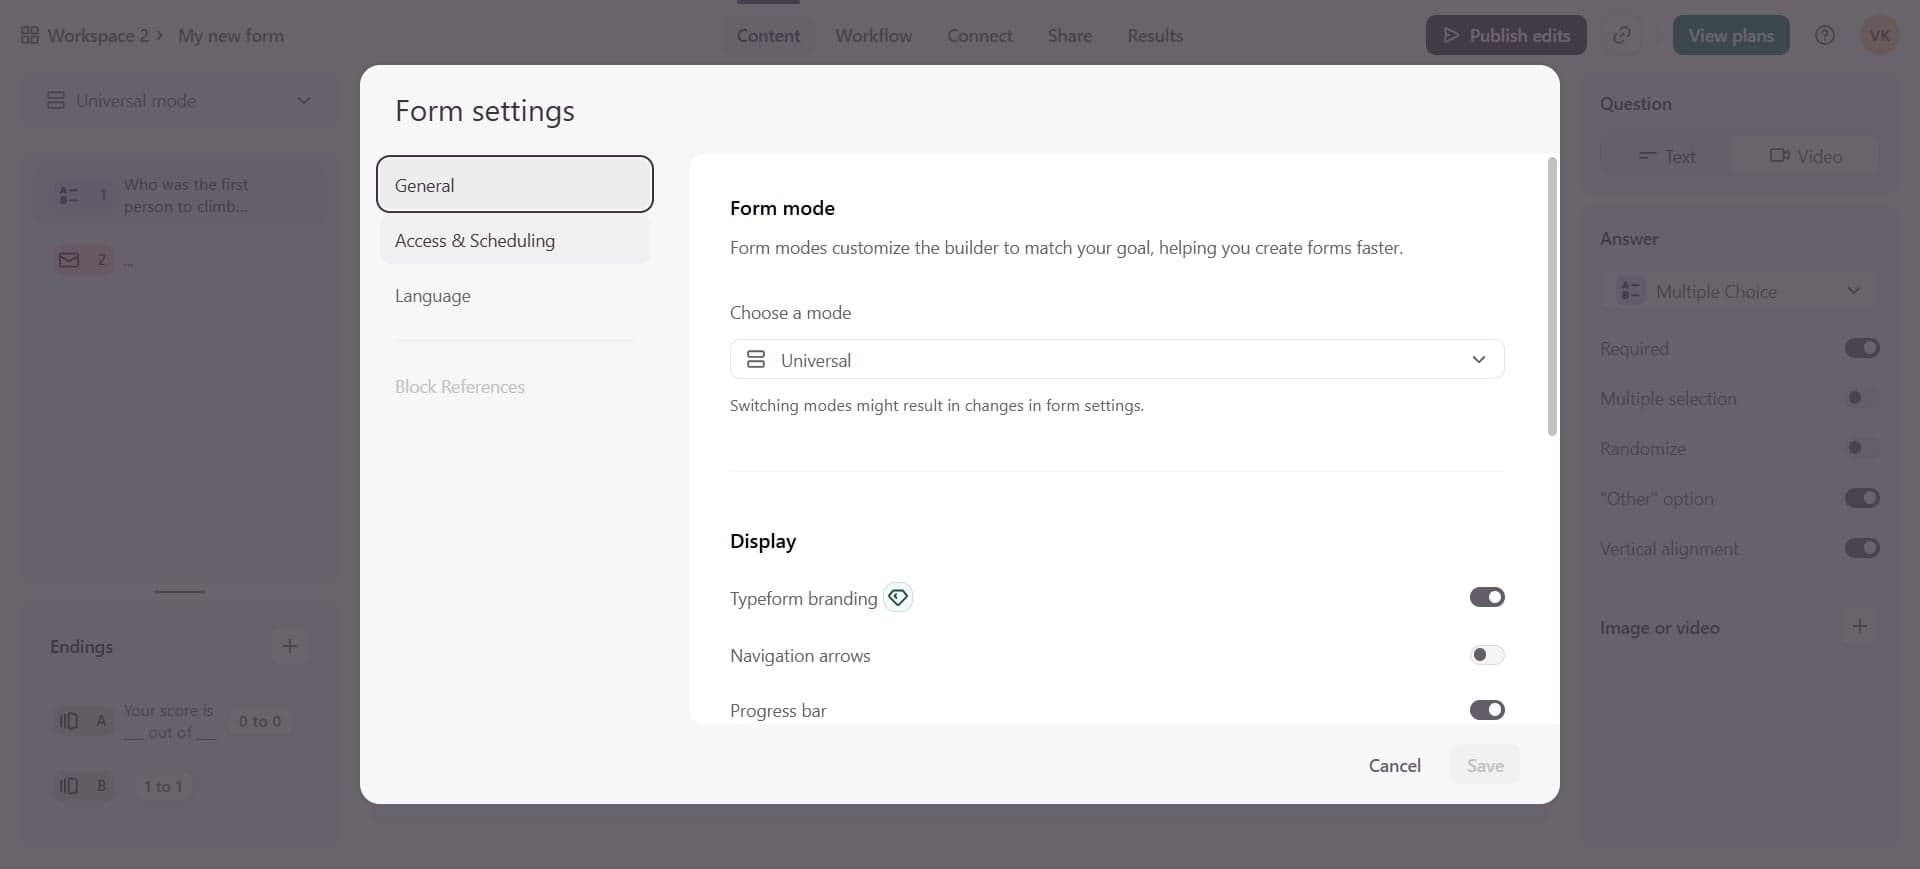Click the Publish edits button

[1506, 35]
